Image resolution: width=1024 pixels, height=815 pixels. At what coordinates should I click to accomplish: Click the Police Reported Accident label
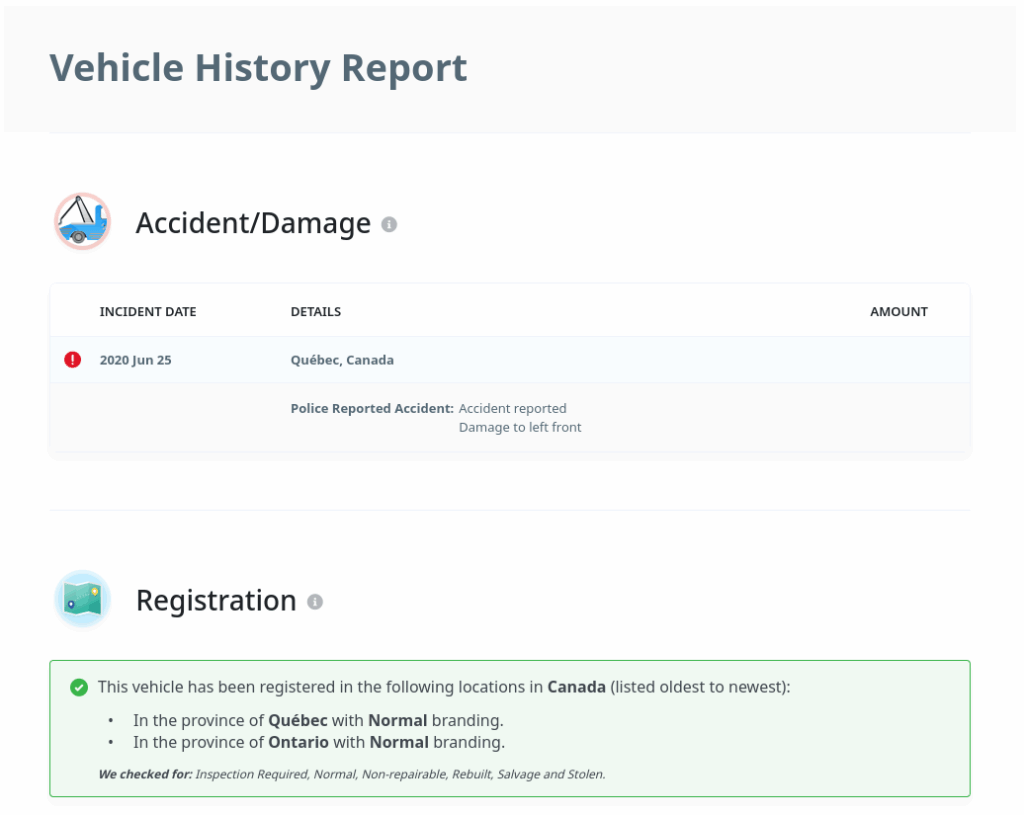tap(372, 409)
